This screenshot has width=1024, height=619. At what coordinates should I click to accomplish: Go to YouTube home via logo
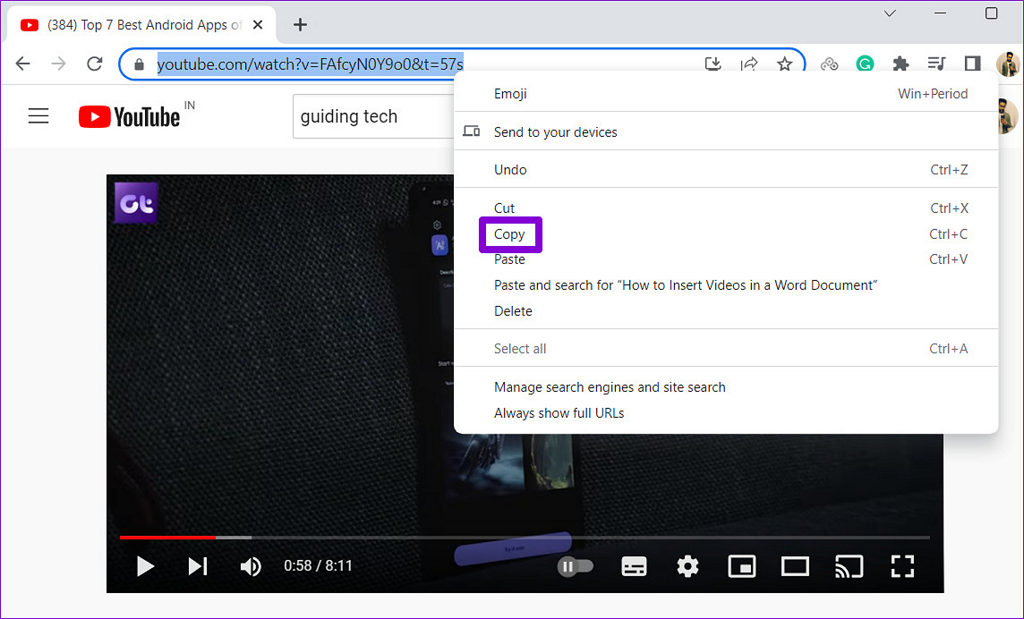(129, 117)
